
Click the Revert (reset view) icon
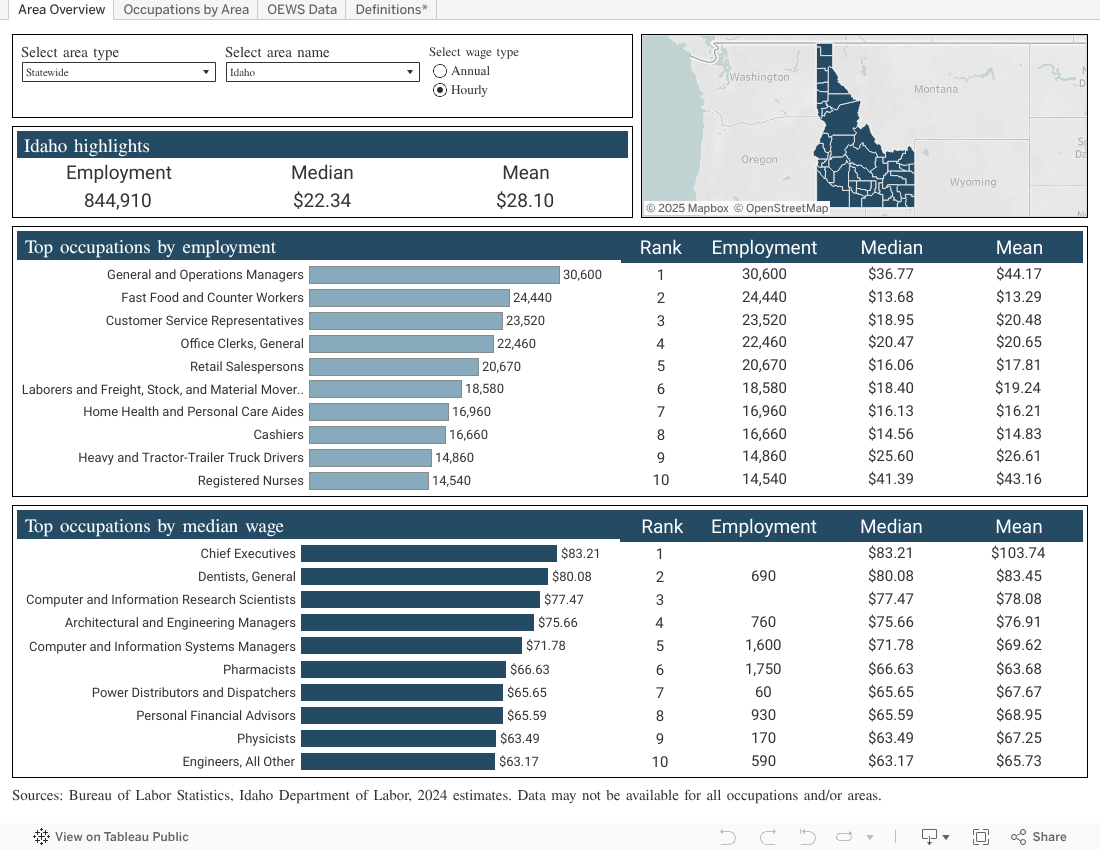pos(806,837)
